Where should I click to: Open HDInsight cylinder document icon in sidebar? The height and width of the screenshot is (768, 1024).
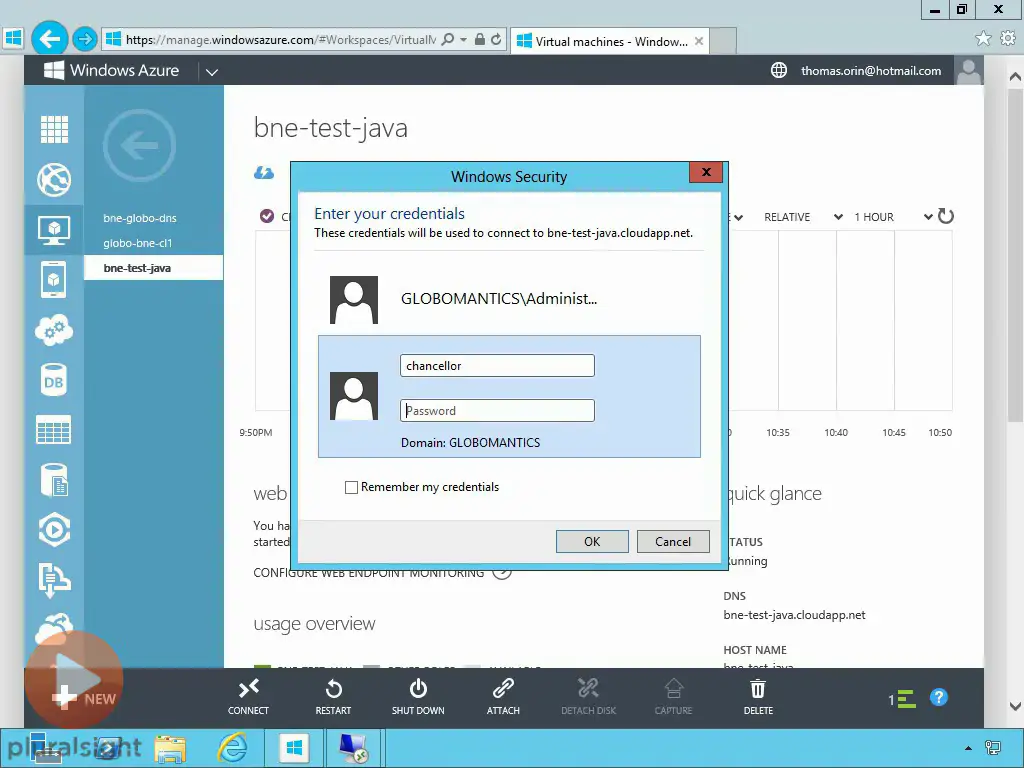[54, 480]
